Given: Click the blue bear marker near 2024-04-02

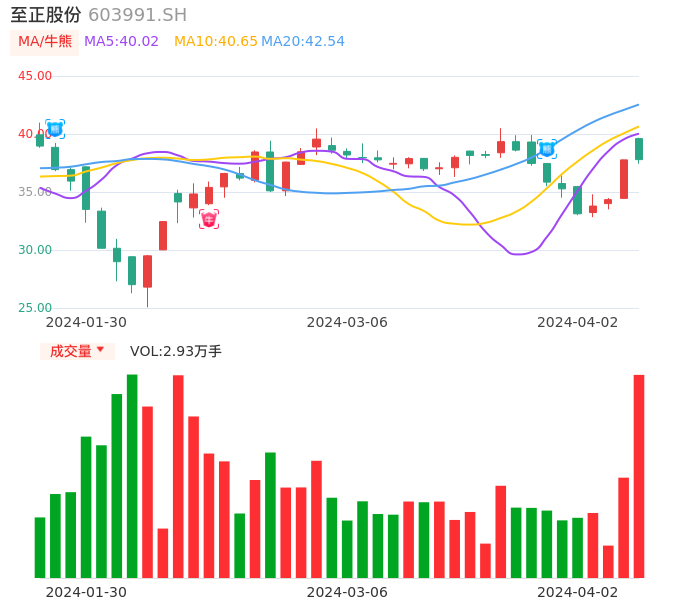Looking at the screenshot, I should [546, 149].
